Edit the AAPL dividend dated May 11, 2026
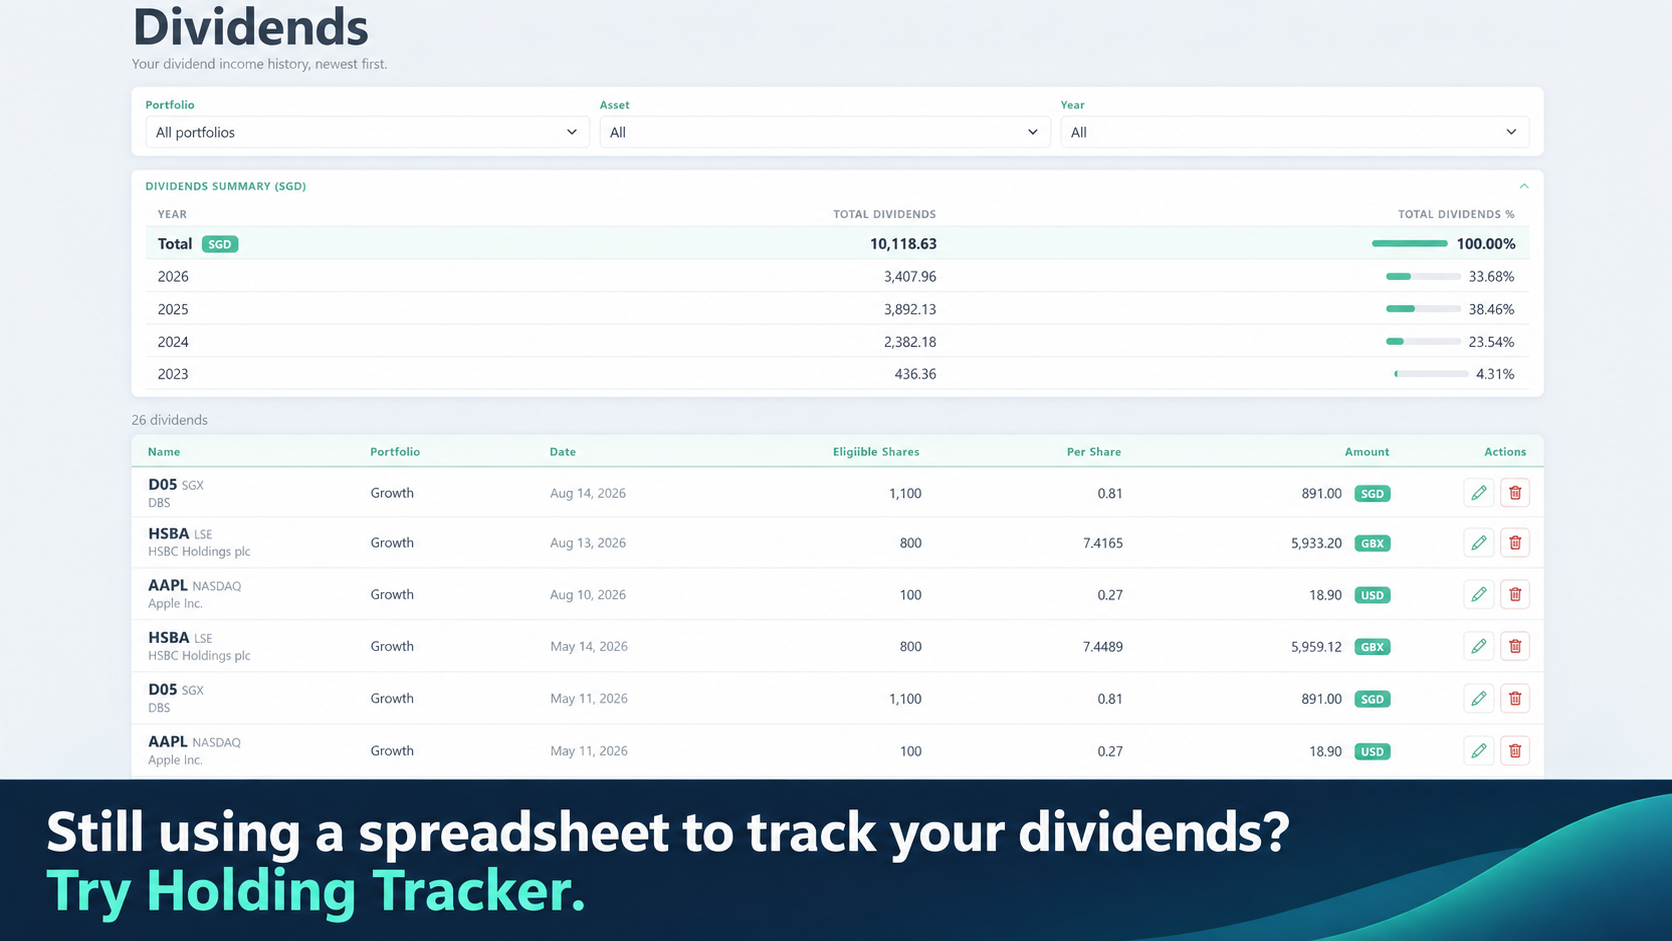1672x941 pixels. pyautogui.click(x=1478, y=751)
